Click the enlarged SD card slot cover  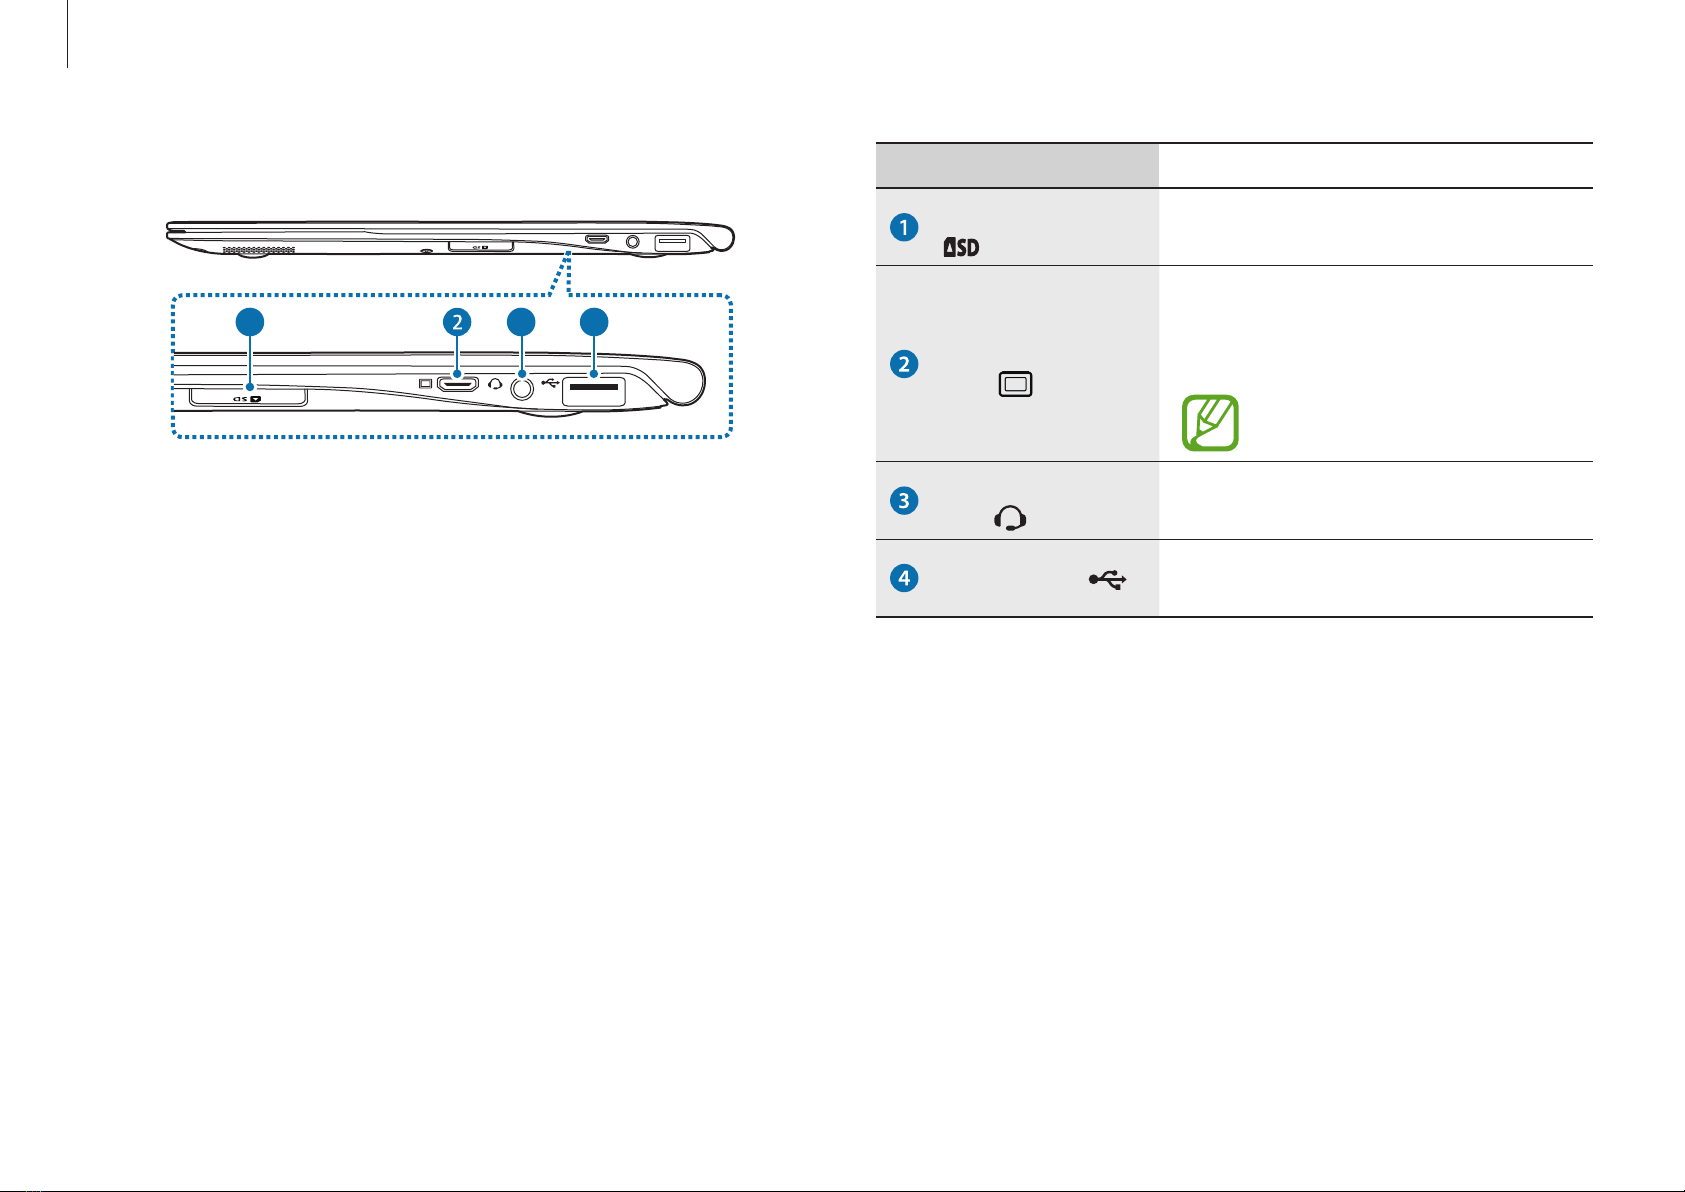point(248,397)
